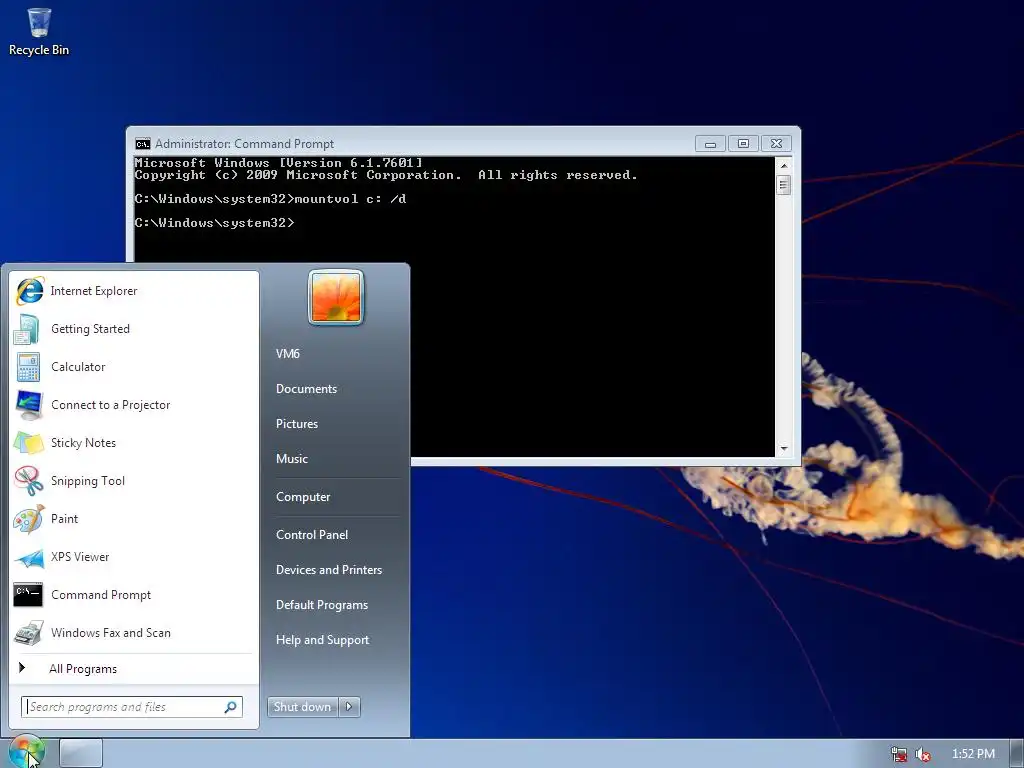Open shut down options arrow

click(349, 707)
